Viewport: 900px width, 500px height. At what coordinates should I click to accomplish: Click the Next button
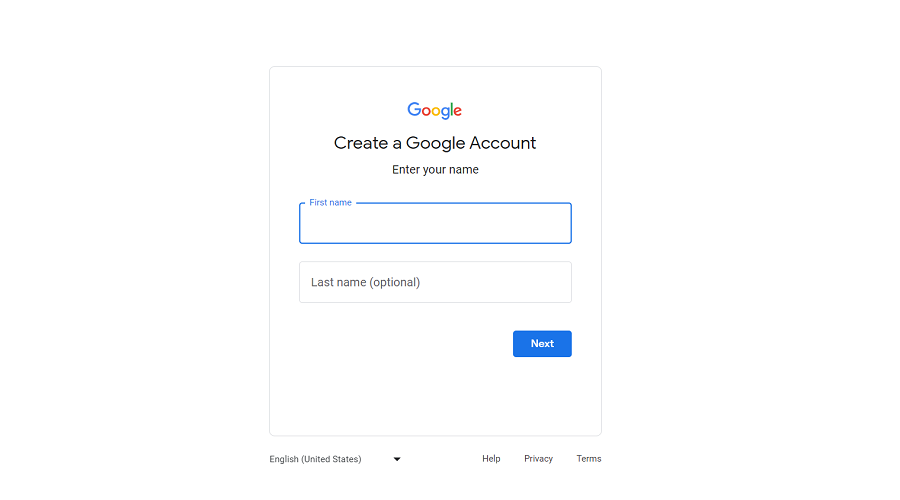click(542, 343)
